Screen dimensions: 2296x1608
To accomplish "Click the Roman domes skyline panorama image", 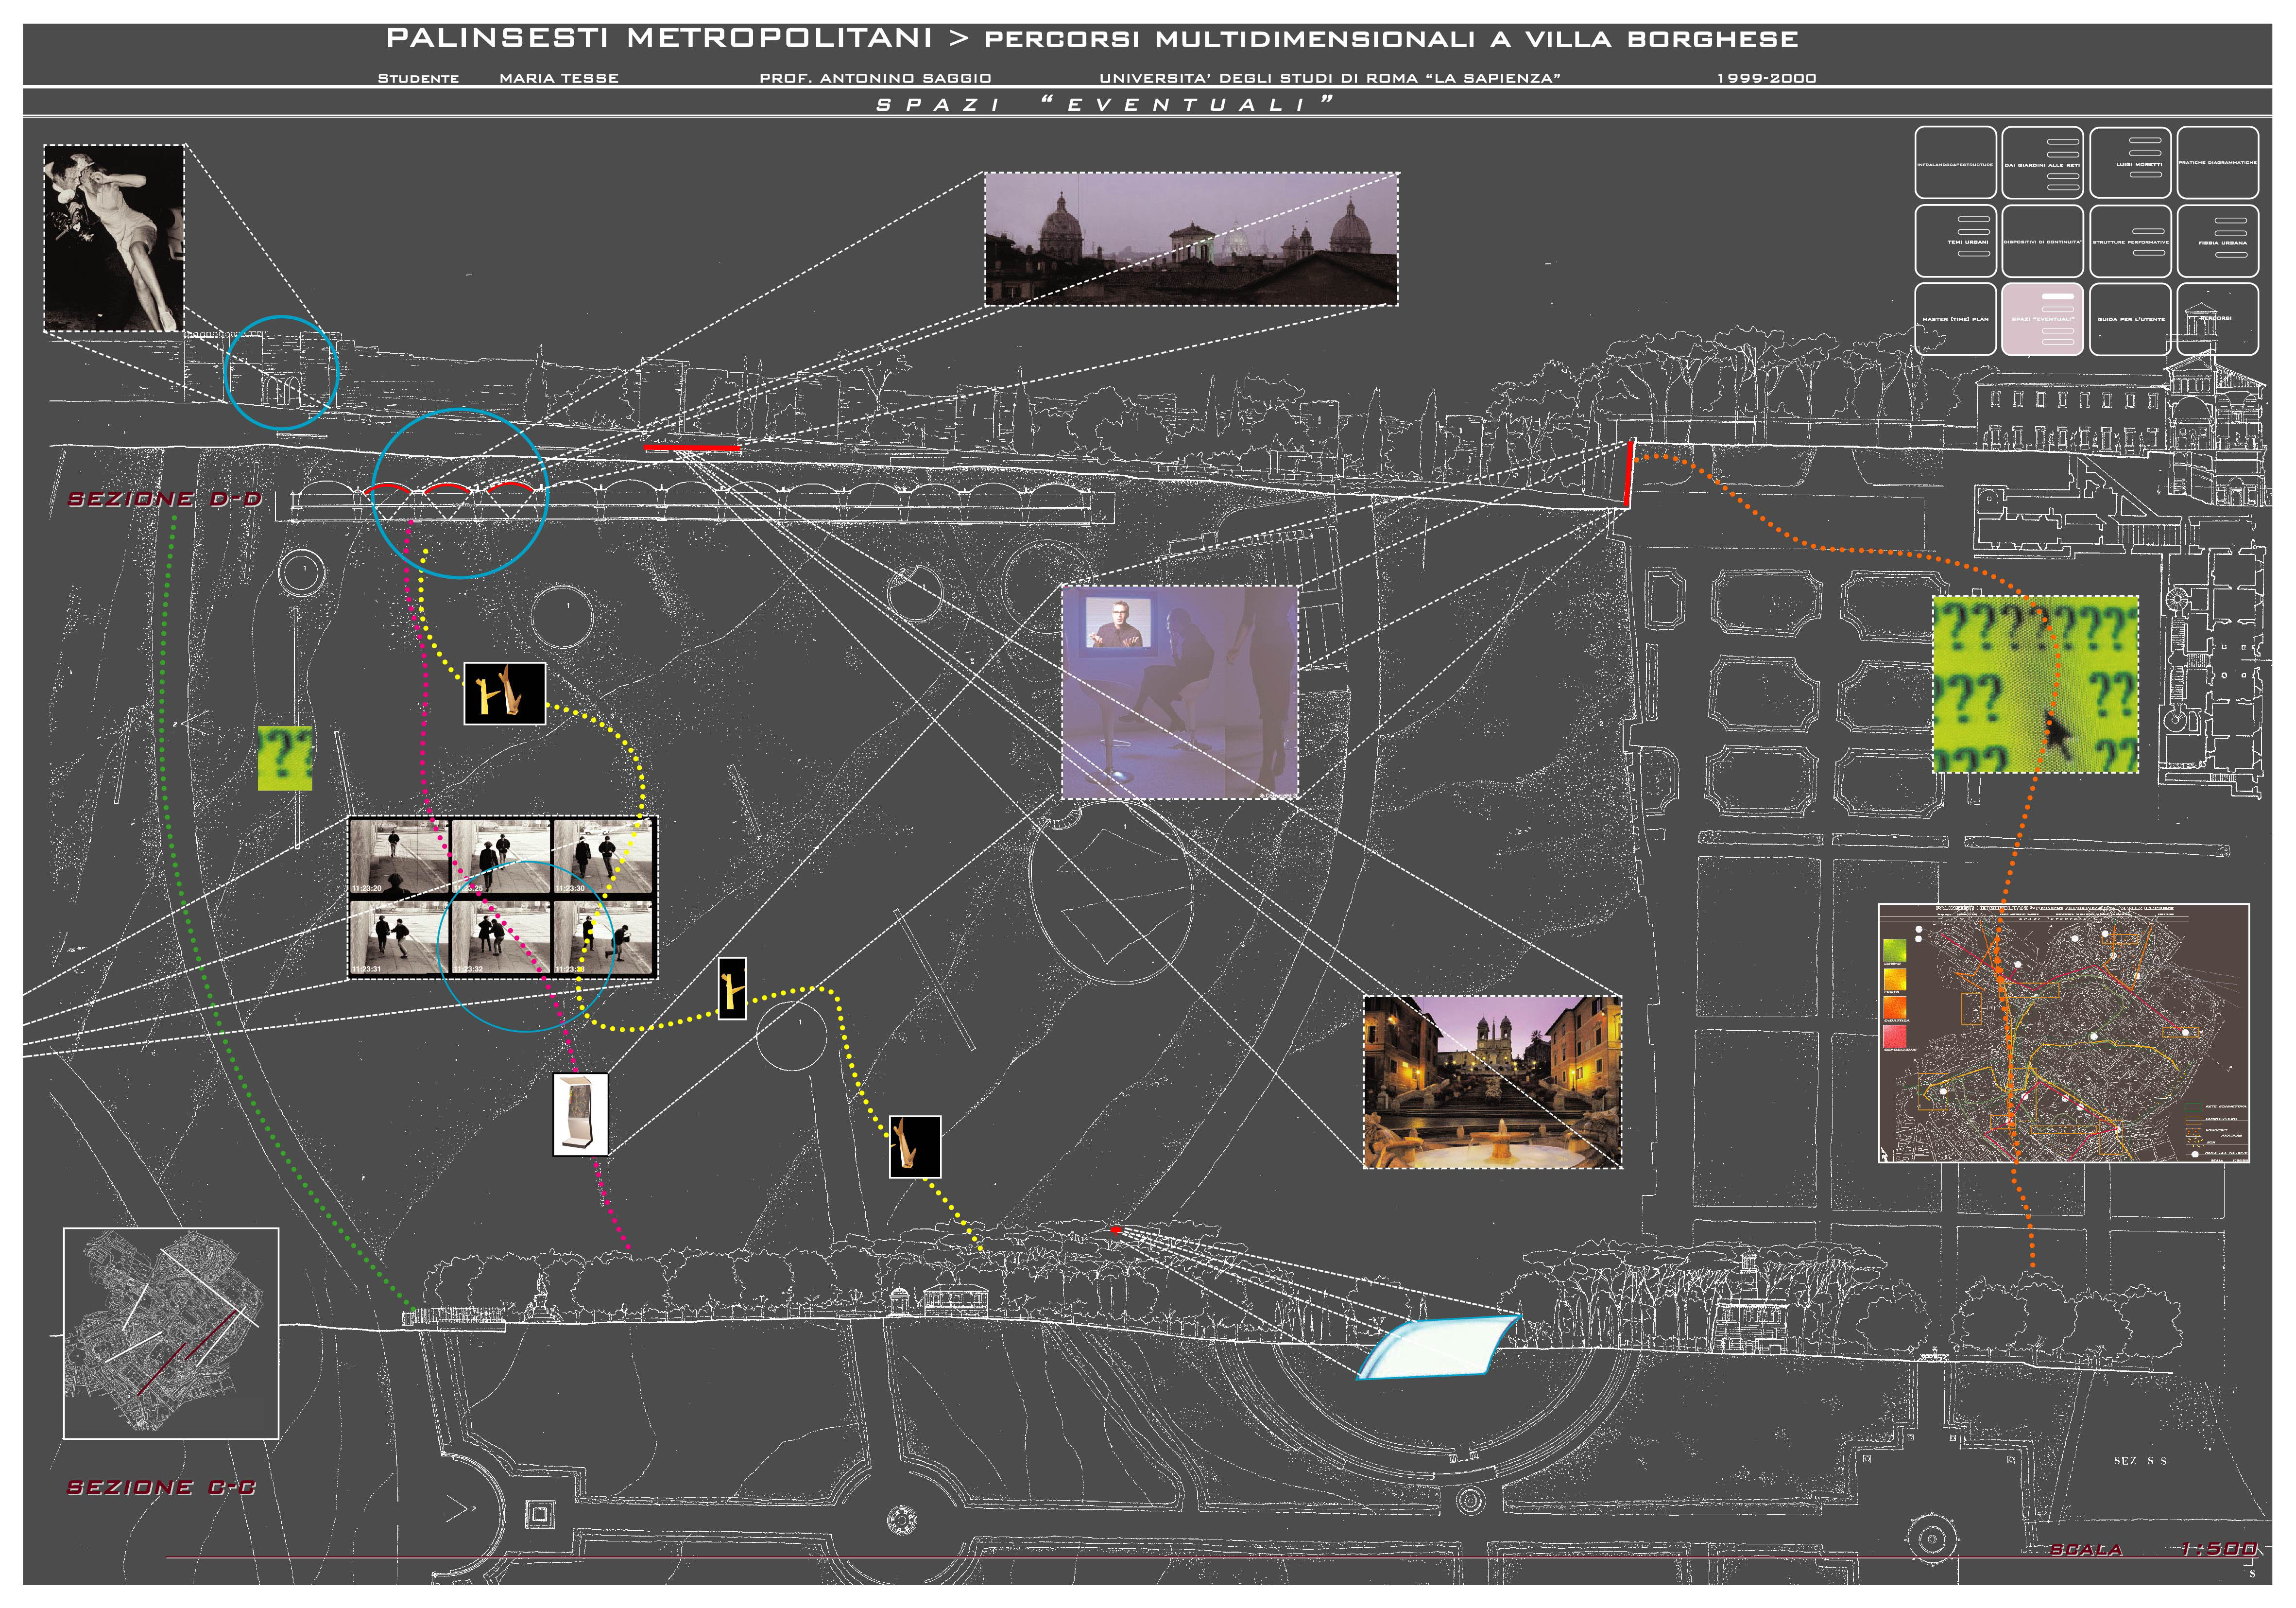I will pyautogui.click(x=1191, y=239).
